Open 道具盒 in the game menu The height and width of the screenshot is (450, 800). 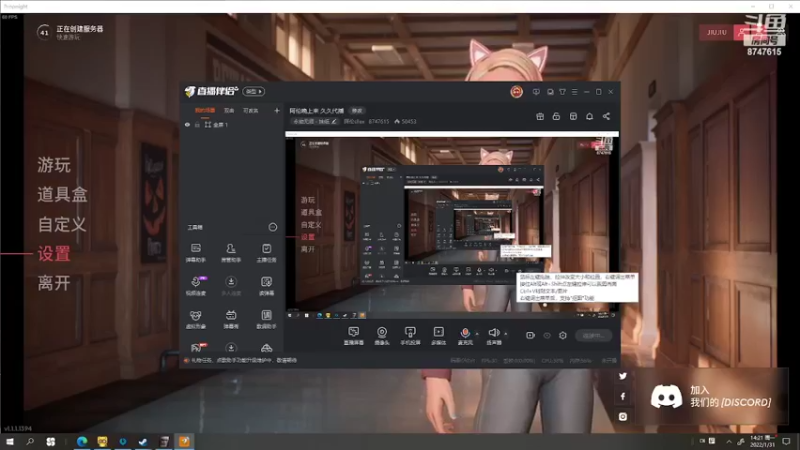pos(62,194)
